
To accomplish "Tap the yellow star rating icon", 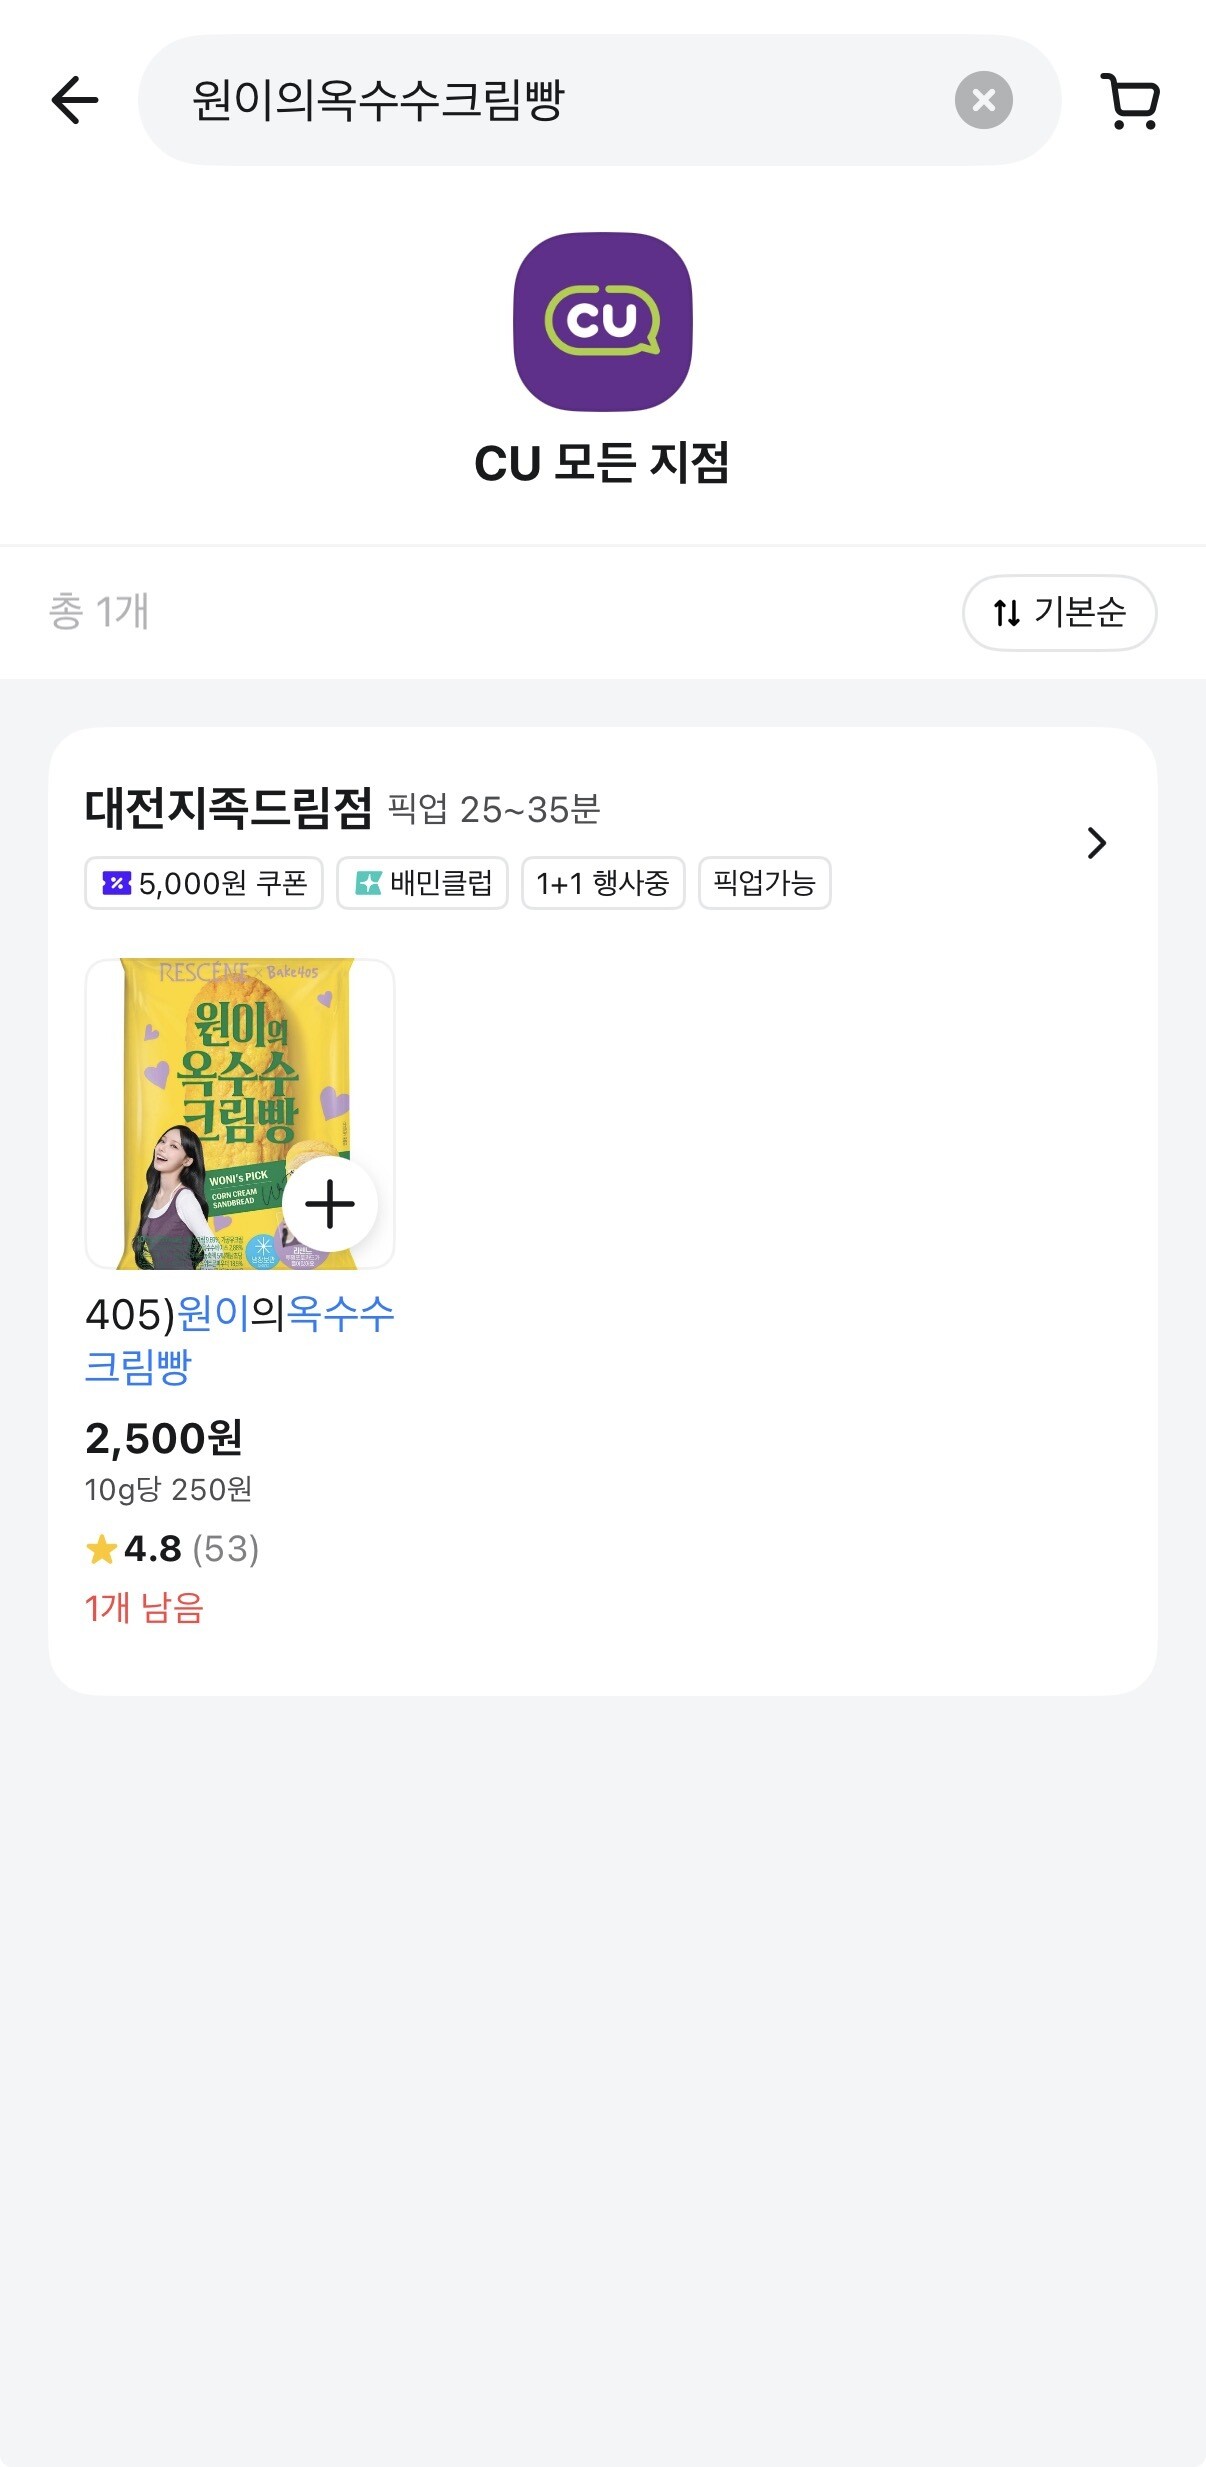I will pyautogui.click(x=101, y=1549).
